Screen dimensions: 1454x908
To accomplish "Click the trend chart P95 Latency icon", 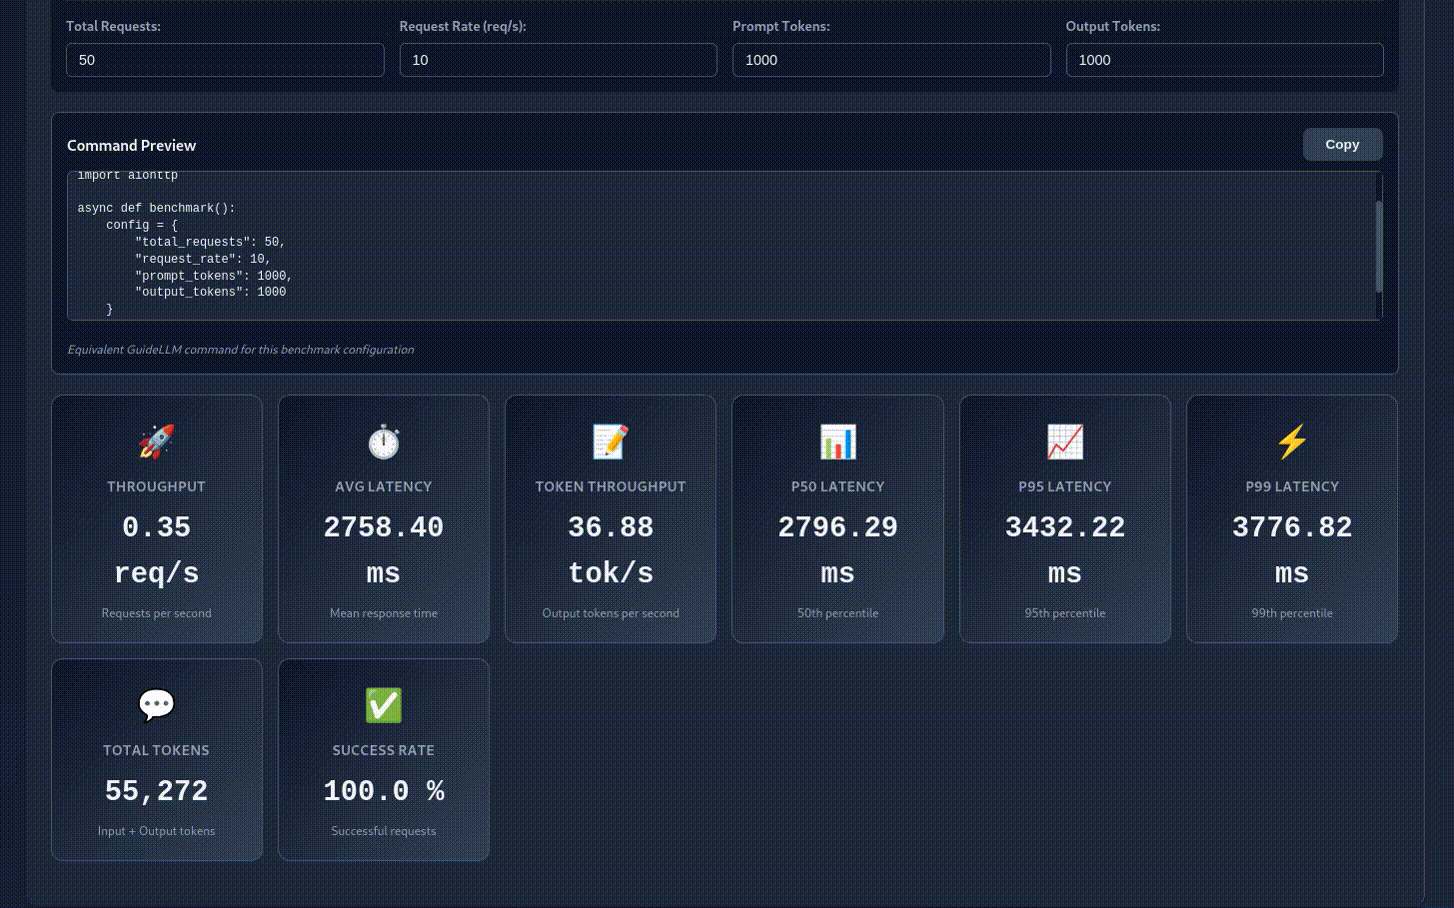I will click(1065, 441).
